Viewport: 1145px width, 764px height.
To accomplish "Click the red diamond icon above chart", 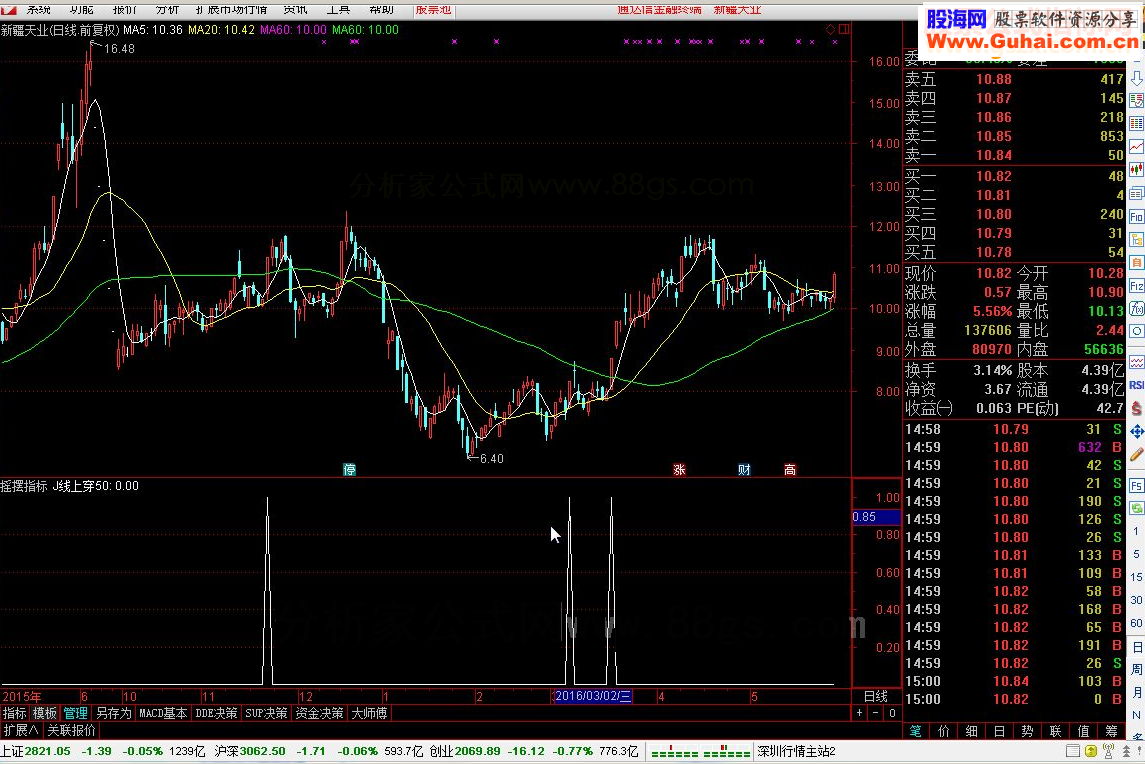I will tap(830, 29).
